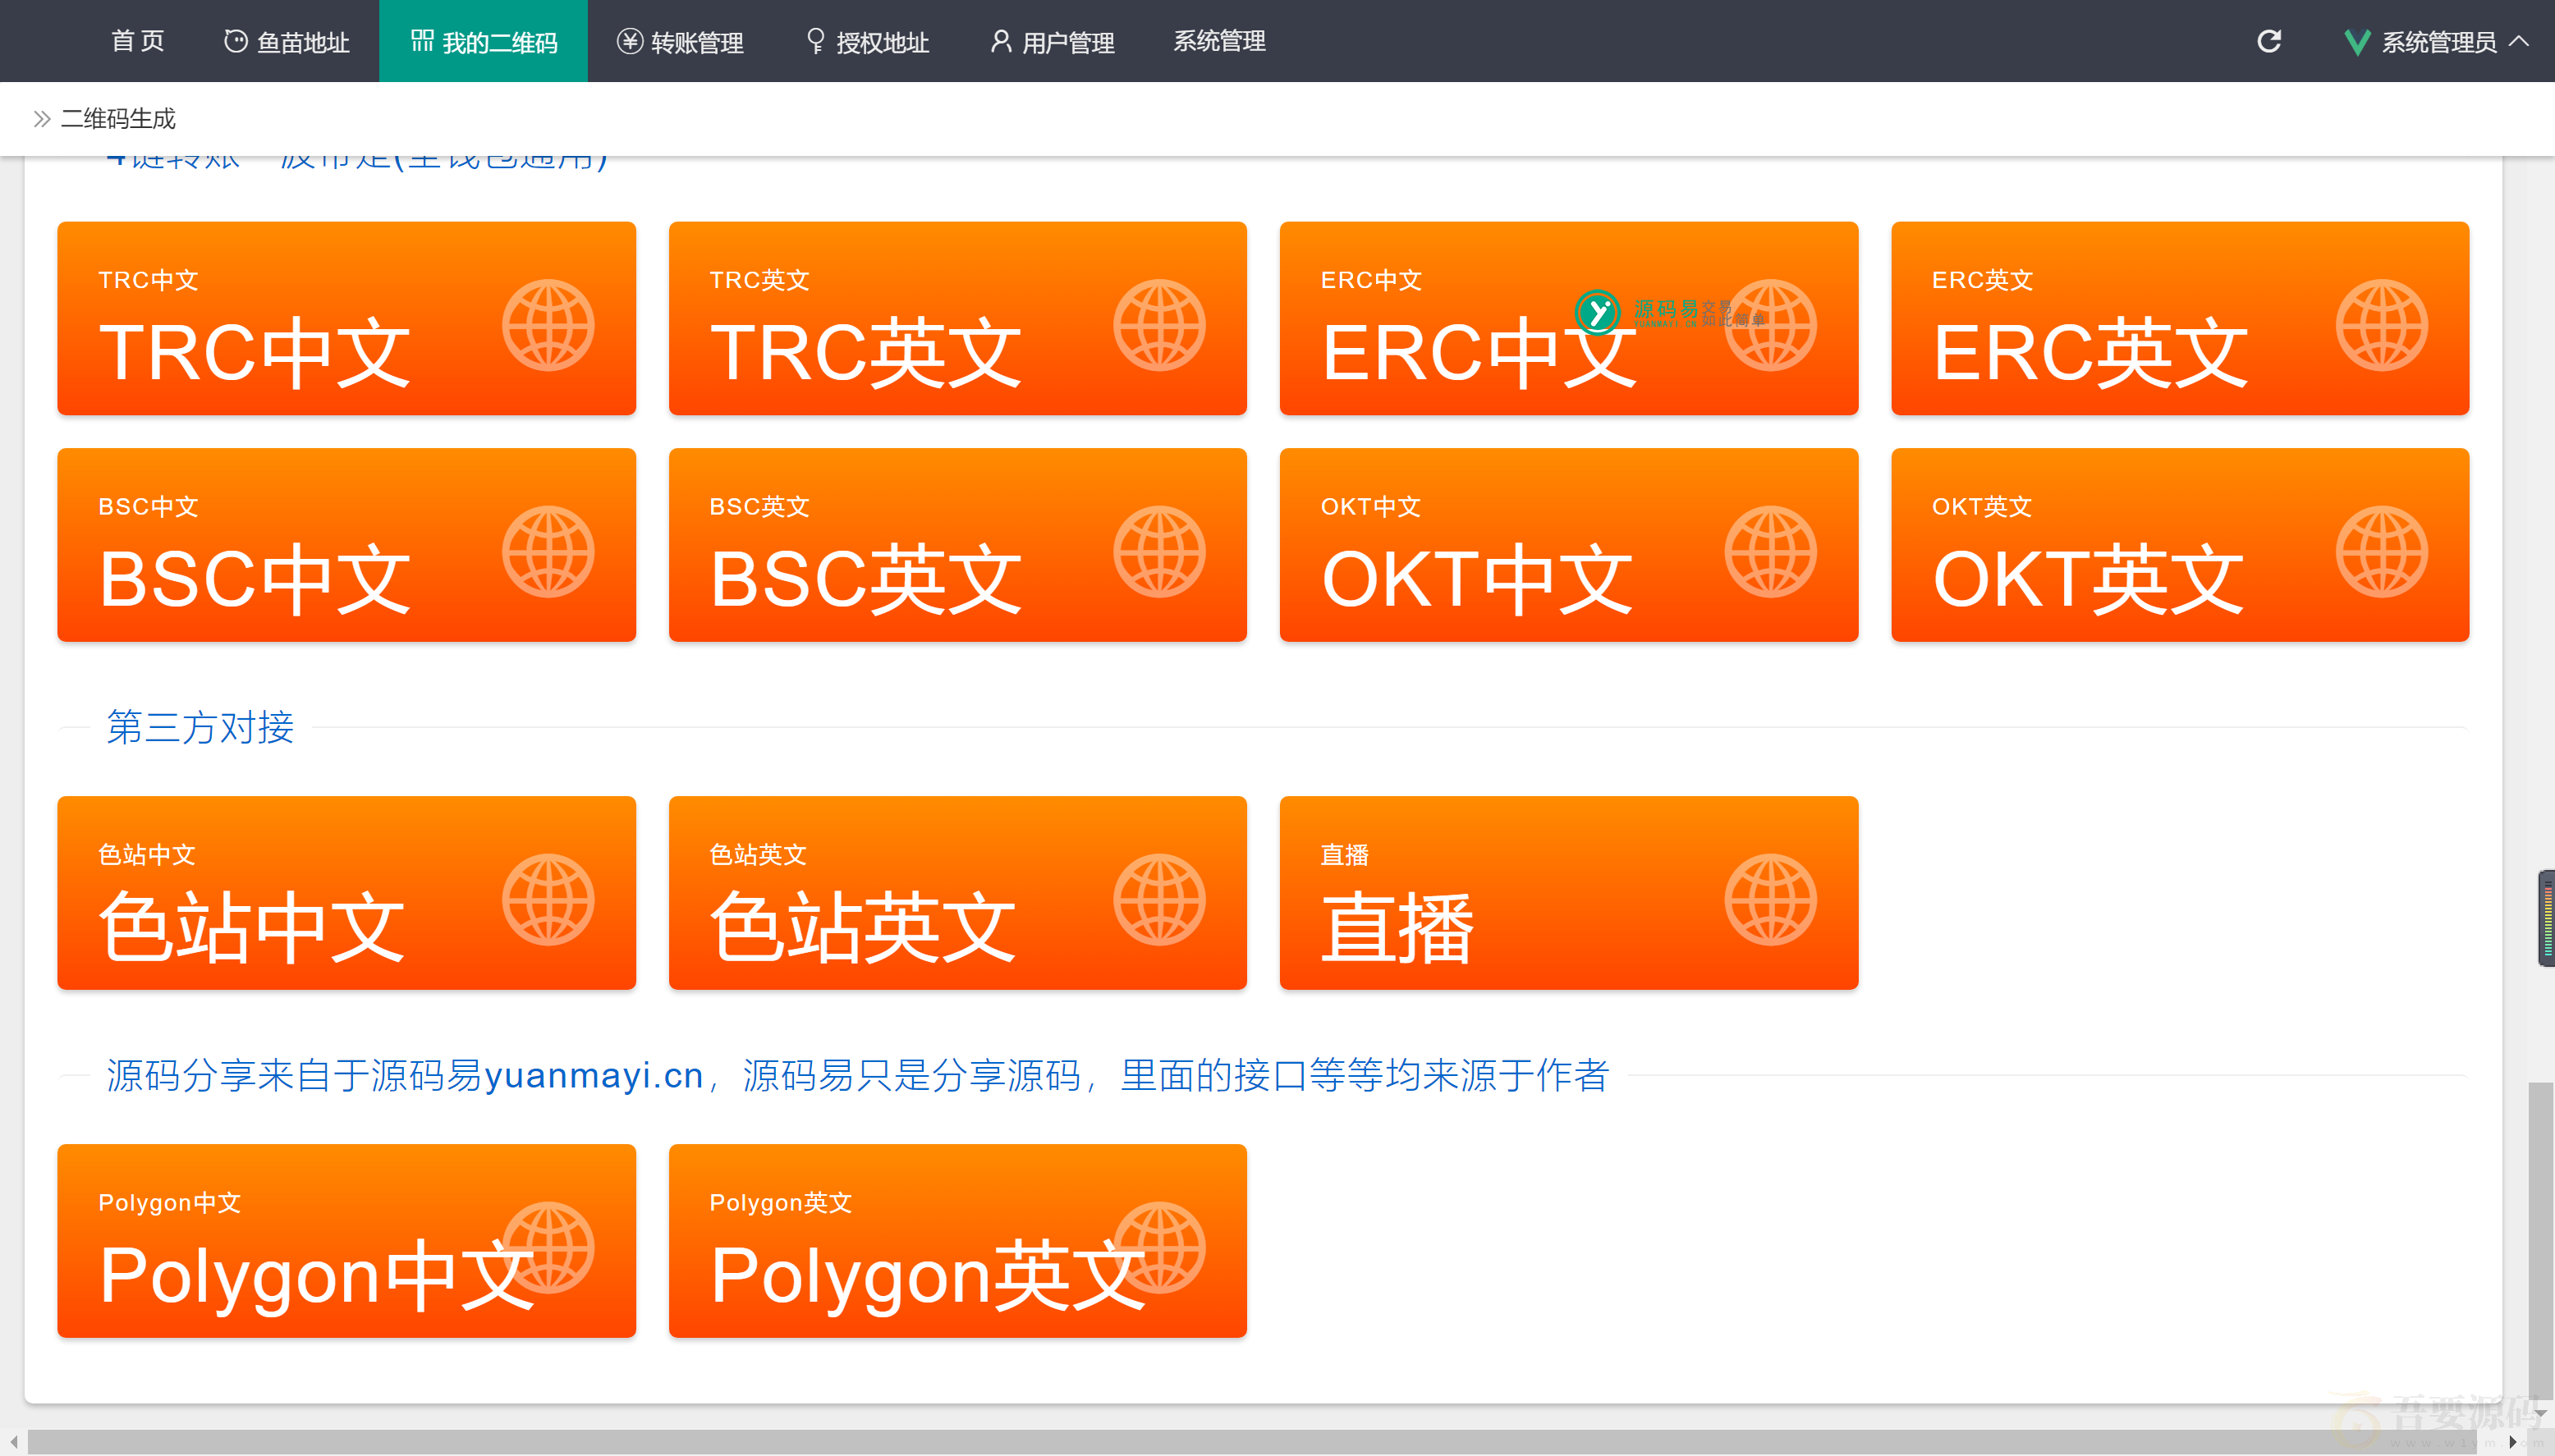This screenshot has width=2555, height=1456.
Task: Open the 系统管理 menu
Action: click(1219, 41)
